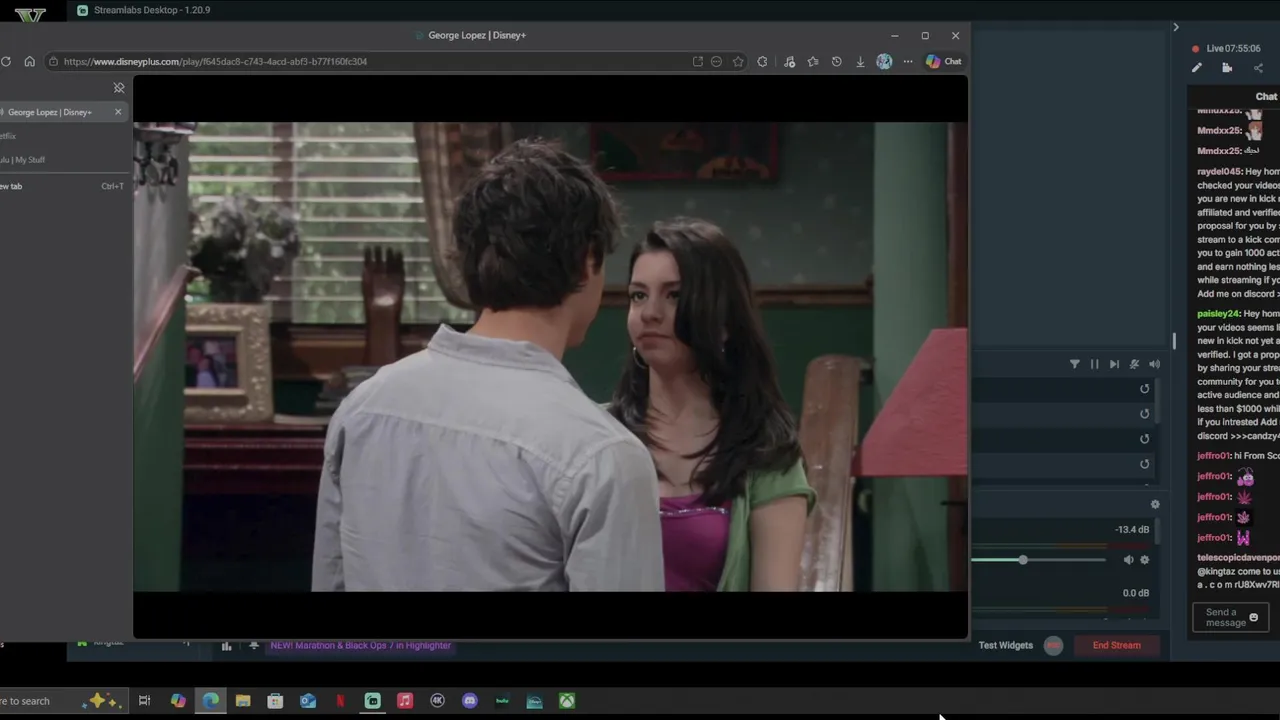Edit stream info pencil icon
This screenshot has height=720, width=1280.
1196,68
